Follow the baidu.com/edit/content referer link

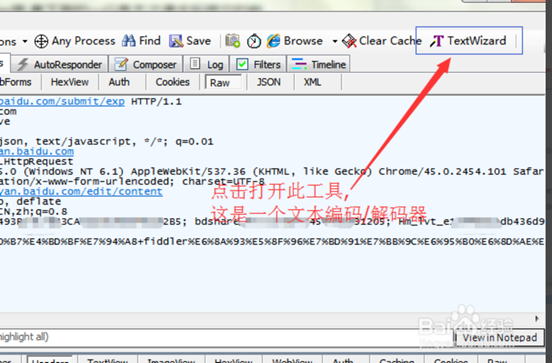click(81, 192)
